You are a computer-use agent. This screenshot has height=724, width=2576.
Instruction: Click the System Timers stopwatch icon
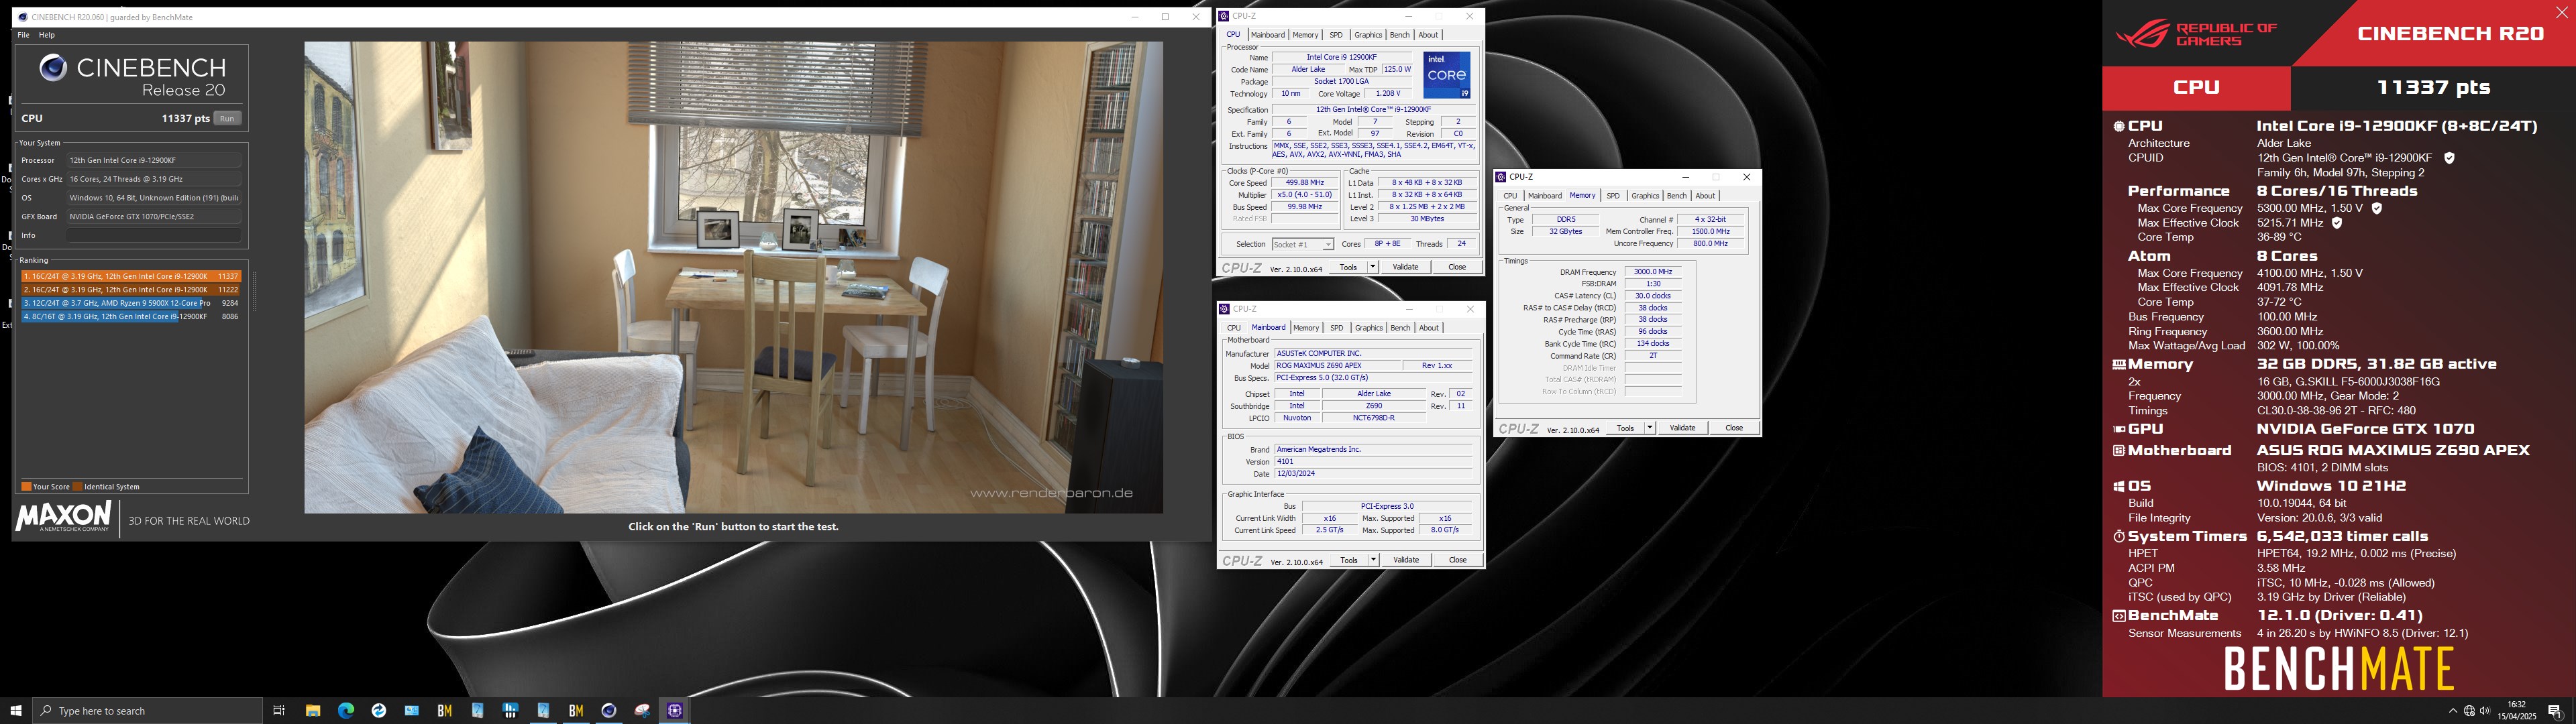(x=2118, y=537)
